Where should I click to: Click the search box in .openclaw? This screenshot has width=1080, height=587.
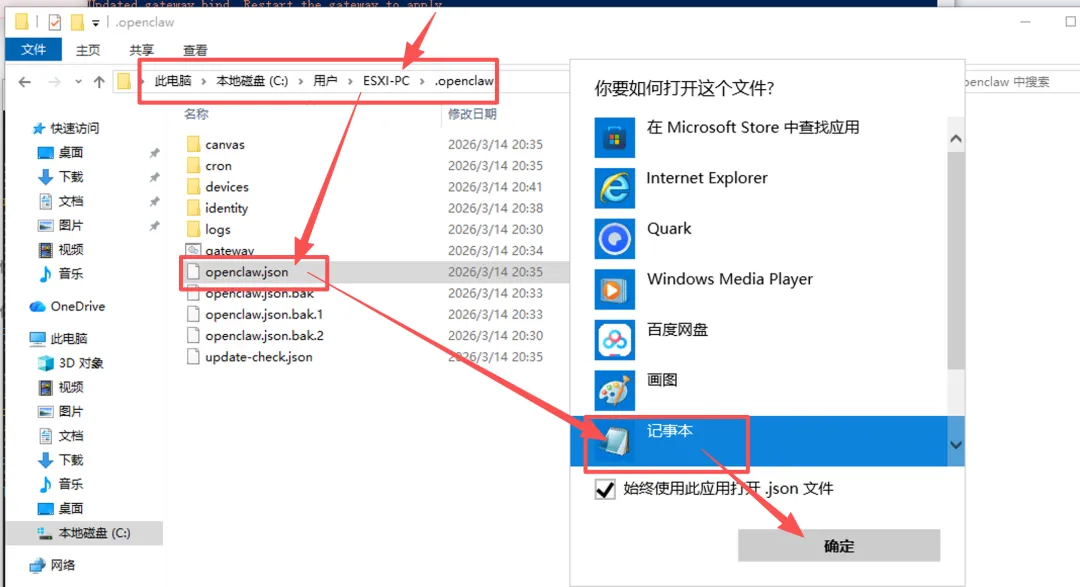click(x=1017, y=82)
